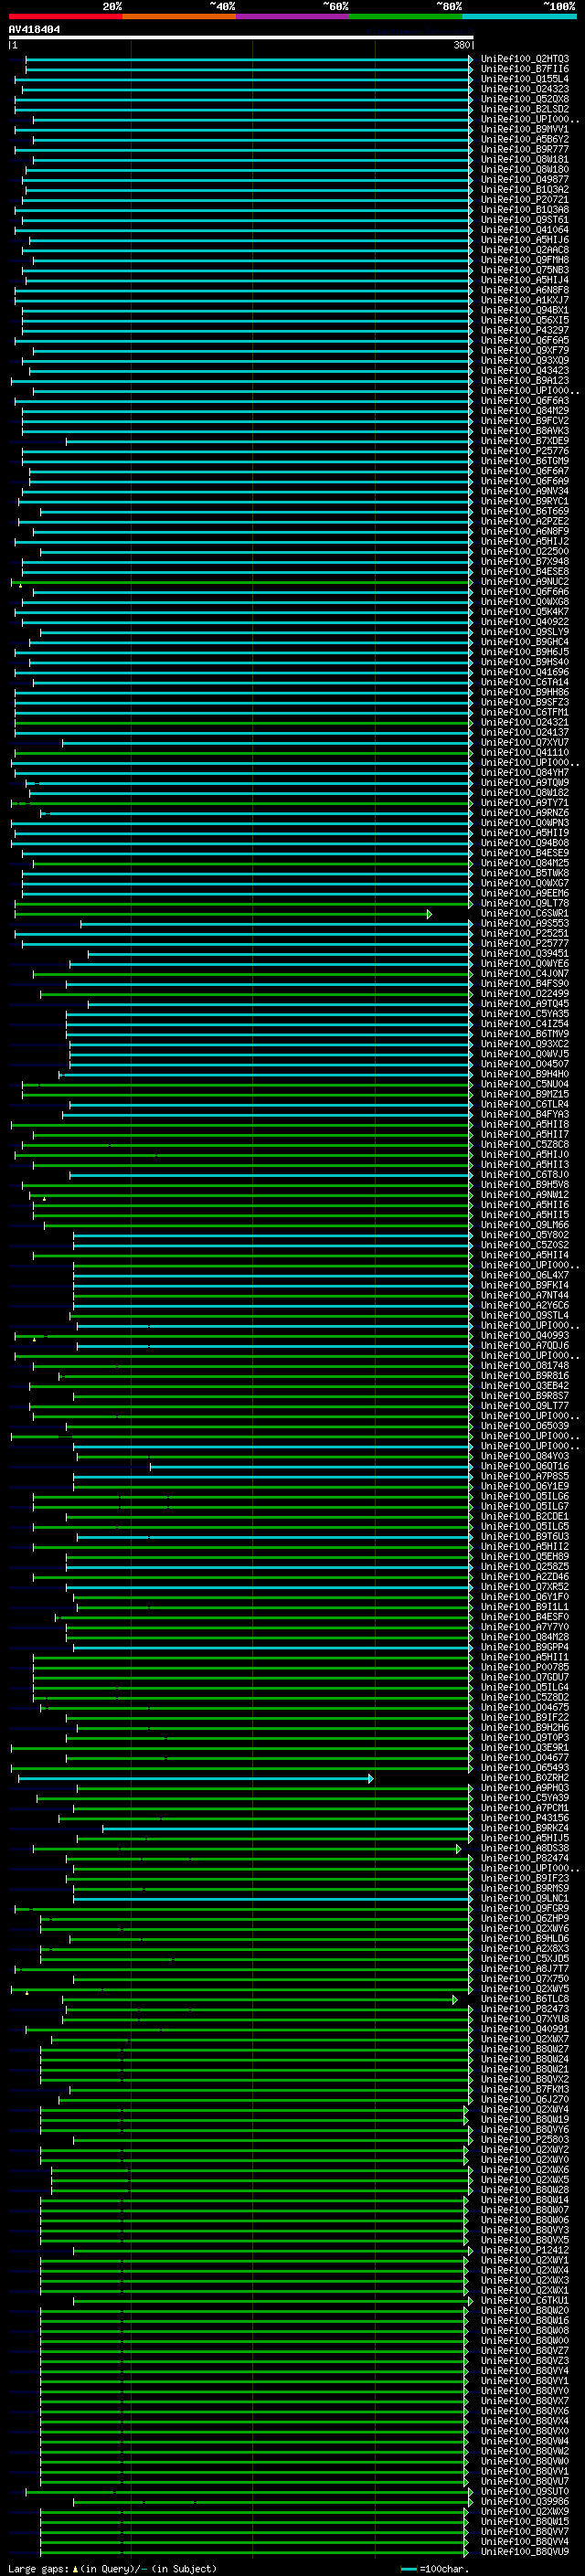The image size is (585, 2576).
Task: Select hit label UniRef100_Q8W180
Action: pyautogui.click(x=525, y=169)
